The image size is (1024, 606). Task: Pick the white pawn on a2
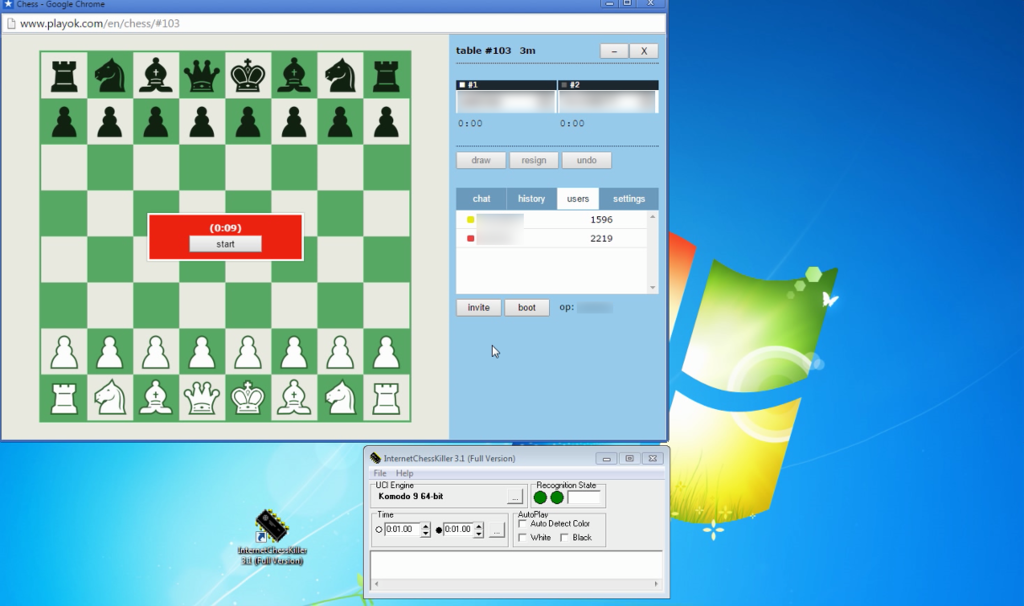pos(64,353)
